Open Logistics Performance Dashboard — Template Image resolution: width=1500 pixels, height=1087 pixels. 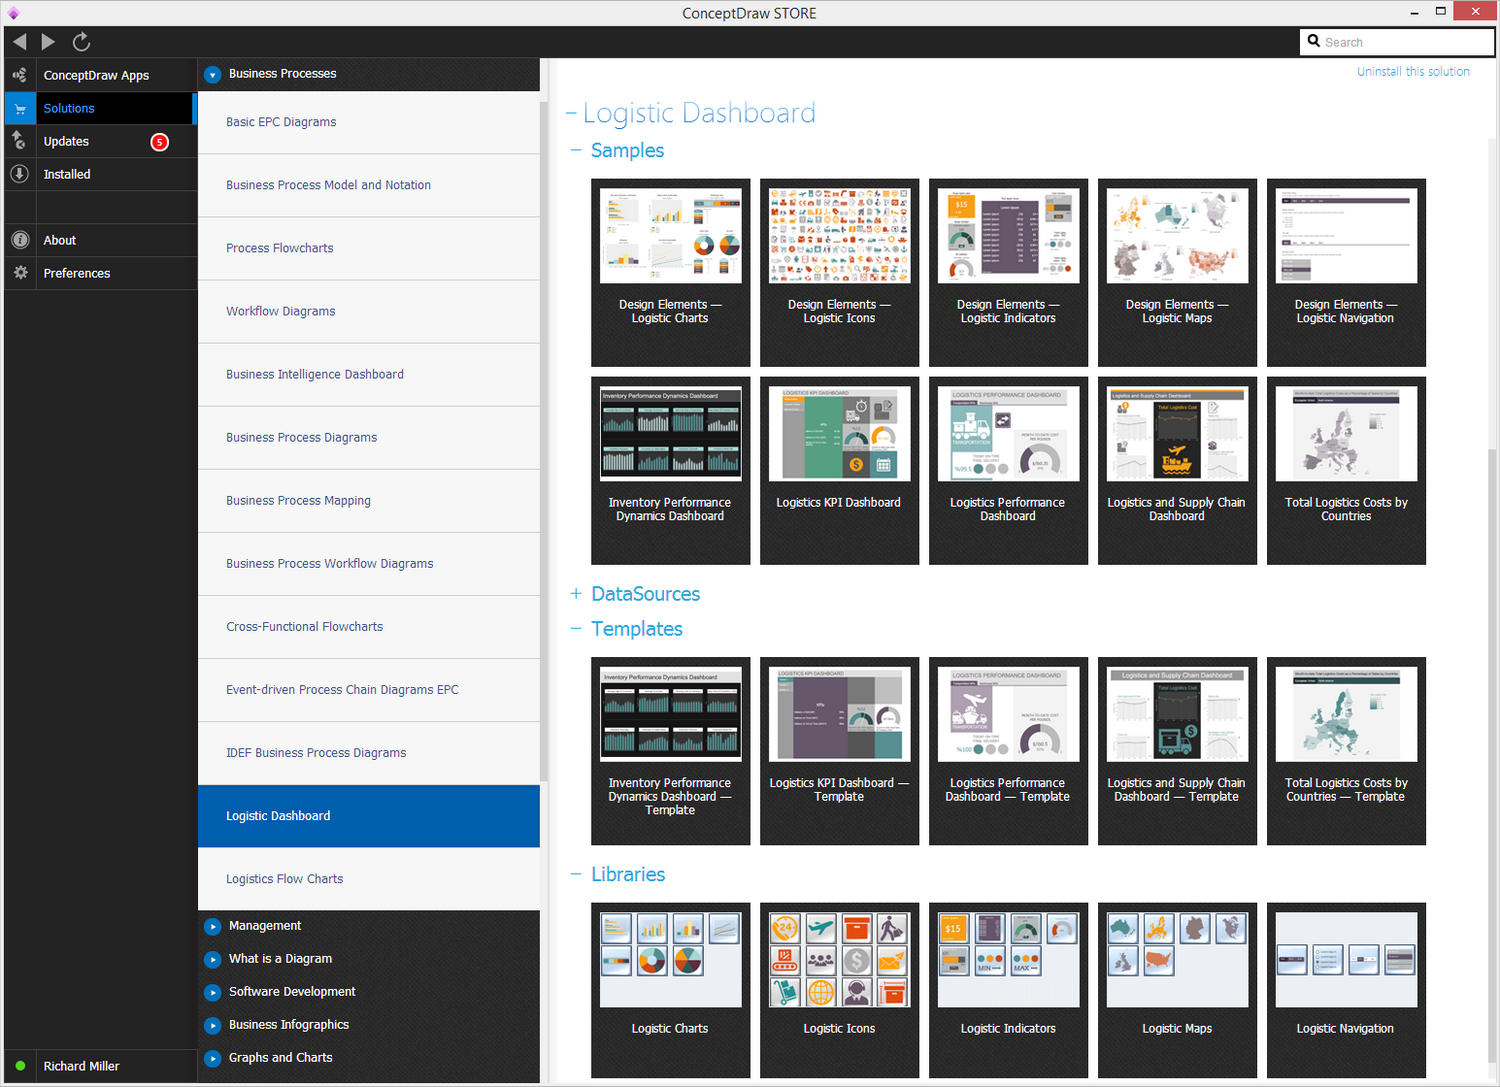[1008, 751]
